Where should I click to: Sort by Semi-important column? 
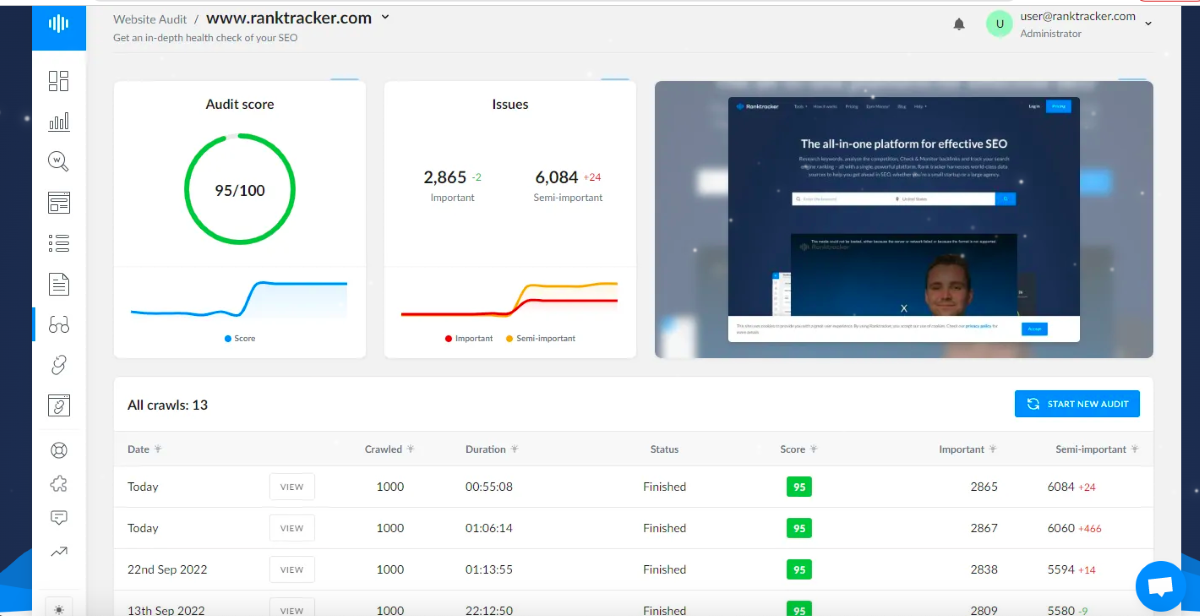[x=1097, y=449]
